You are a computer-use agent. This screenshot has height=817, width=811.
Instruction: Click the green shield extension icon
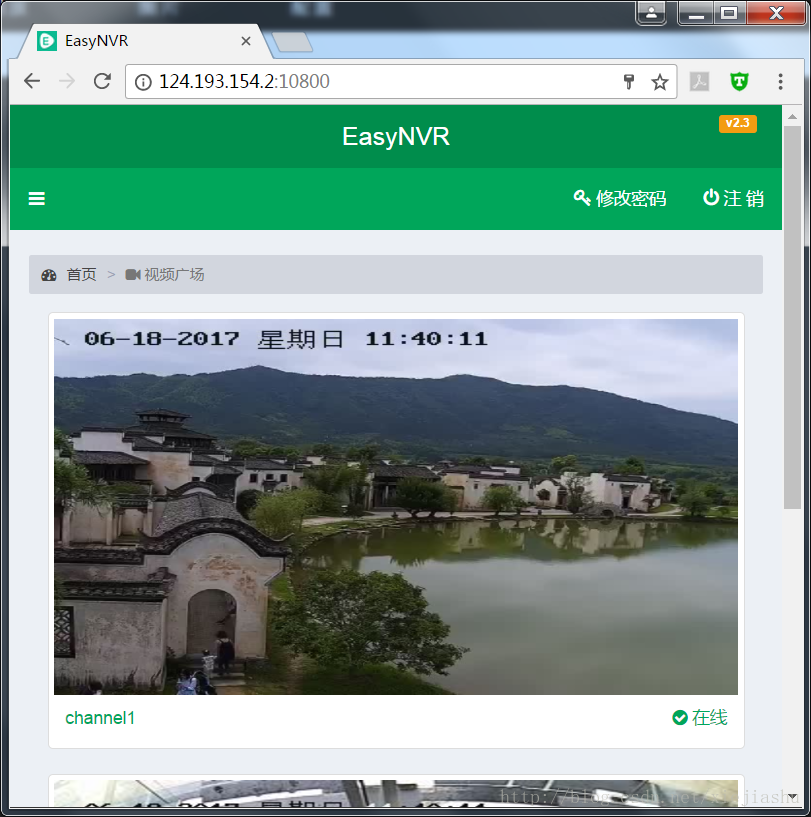[739, 82]
